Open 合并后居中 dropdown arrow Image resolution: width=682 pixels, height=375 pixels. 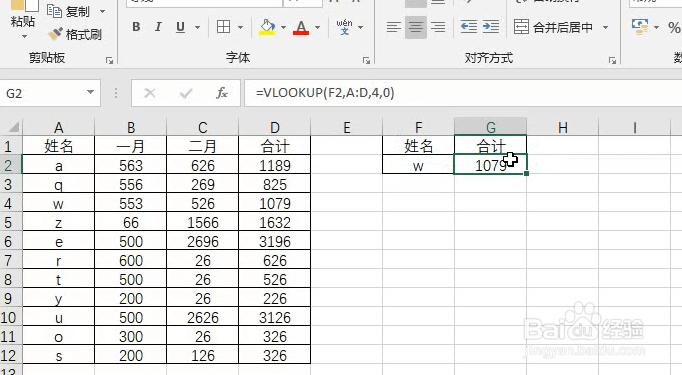coord(605,27)
